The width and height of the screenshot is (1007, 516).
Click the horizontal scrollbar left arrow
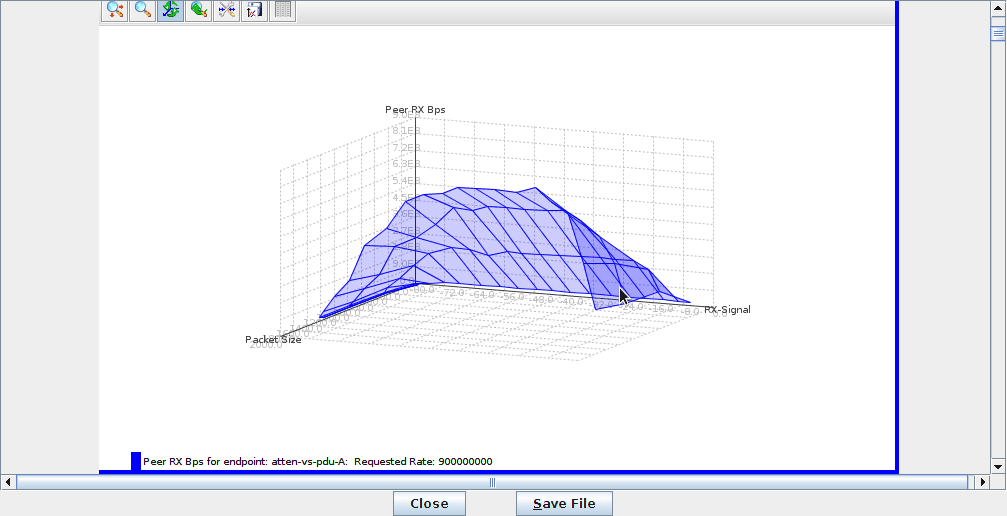[8, 482]
